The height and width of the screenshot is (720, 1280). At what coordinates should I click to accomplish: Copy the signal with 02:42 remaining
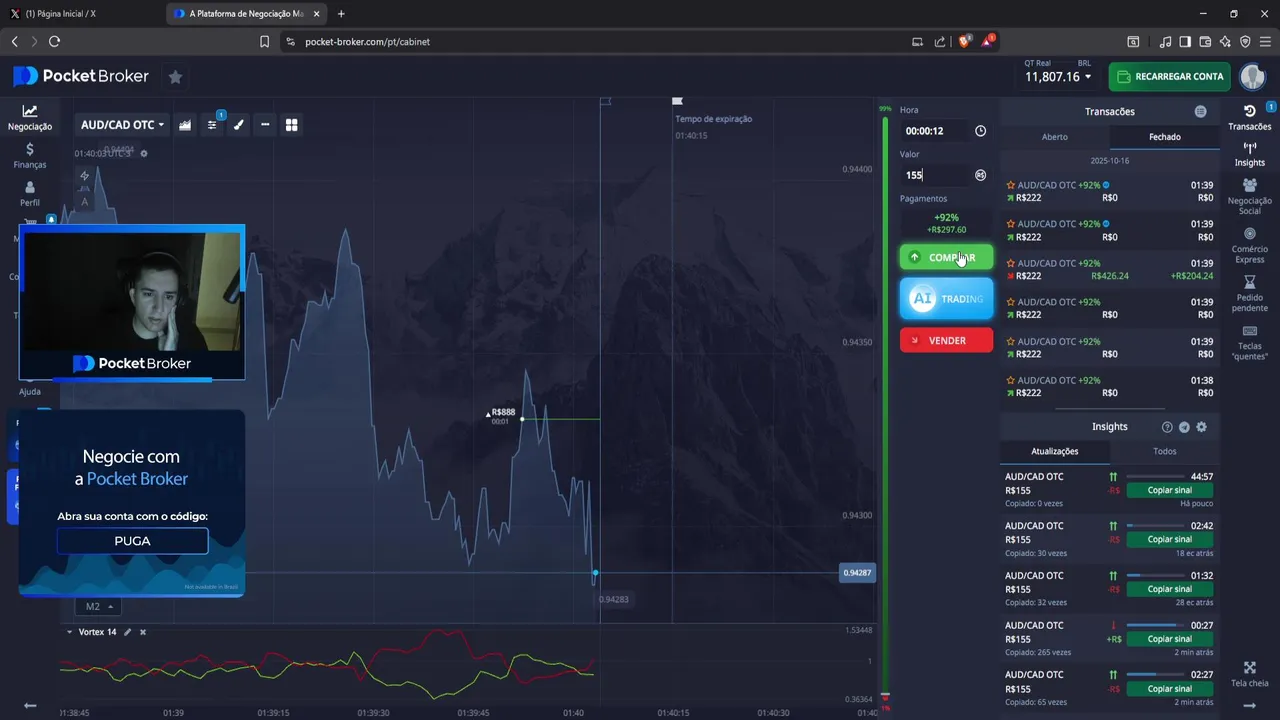tap(1169, 539)
